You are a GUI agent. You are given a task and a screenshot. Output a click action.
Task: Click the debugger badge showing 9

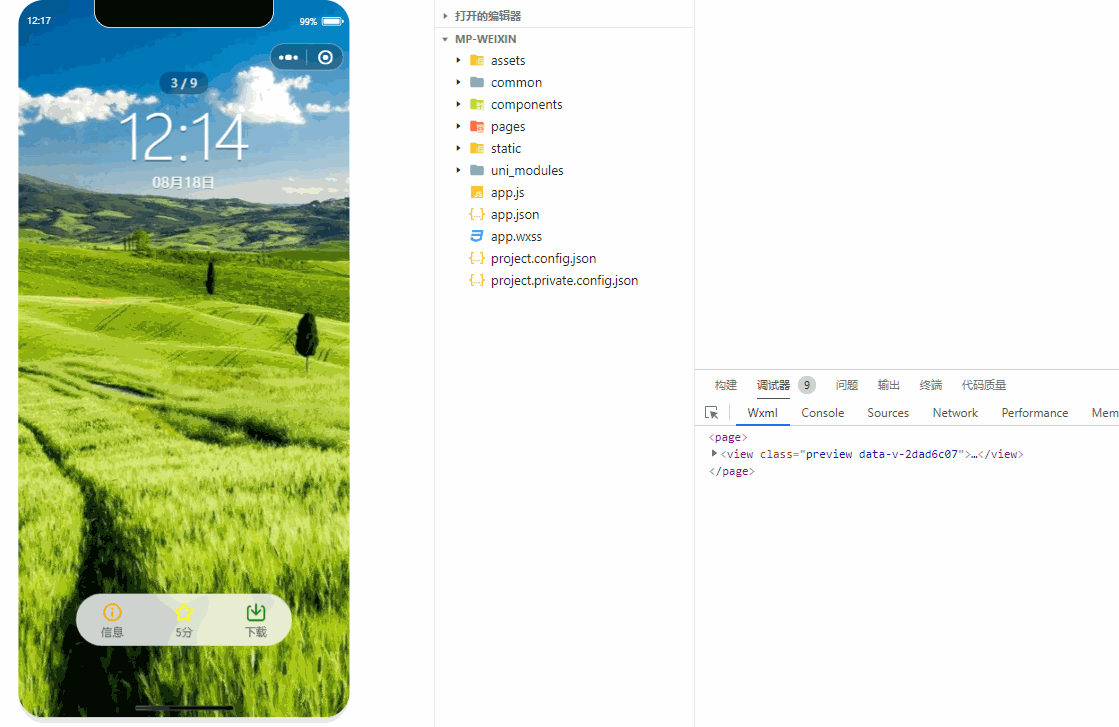(x=807, y=385)
